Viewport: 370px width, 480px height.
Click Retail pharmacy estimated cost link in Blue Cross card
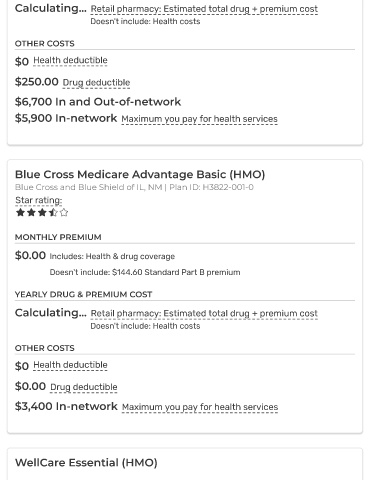[x=204, y=314]
